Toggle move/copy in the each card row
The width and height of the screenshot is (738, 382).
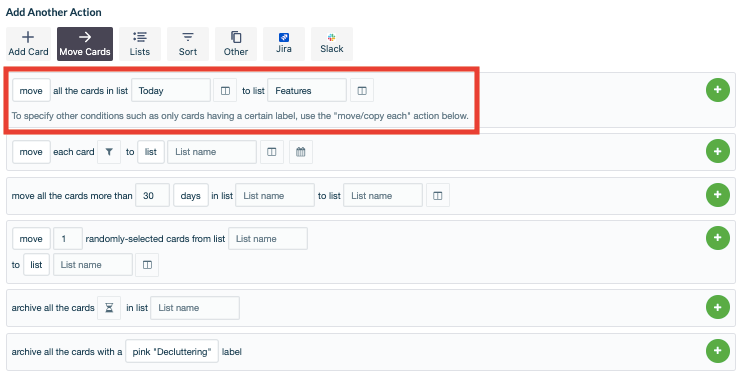31,152
